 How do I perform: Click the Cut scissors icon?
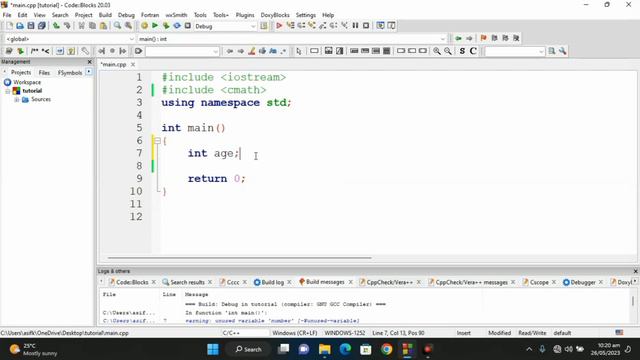pos(81,26)
